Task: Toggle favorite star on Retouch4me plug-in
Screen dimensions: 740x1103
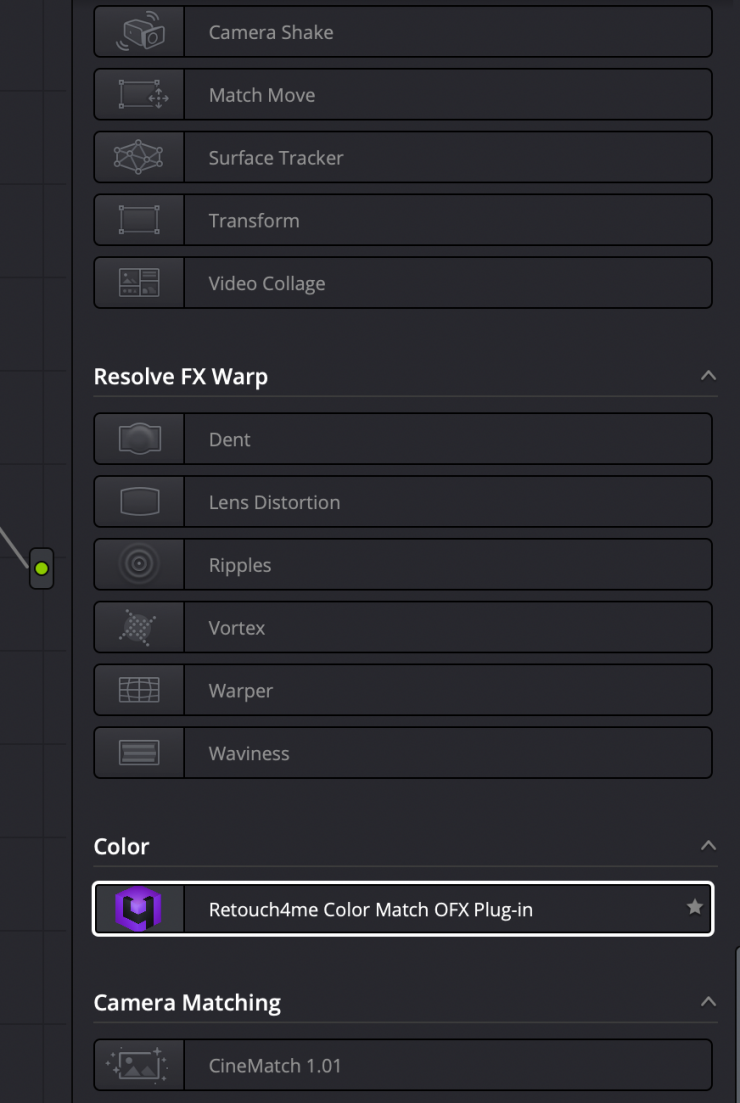Action: [x=694, y=908]
